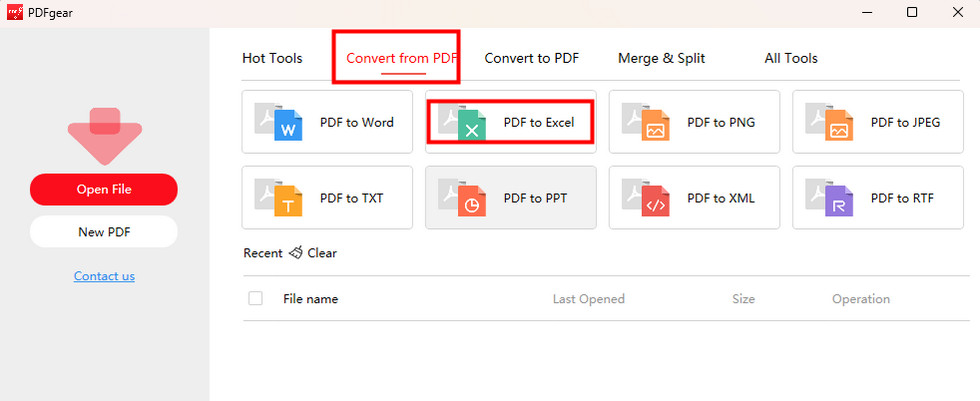Click the PDF to RTF icon
This screenshot has width=980, height=401.
pyautogui.click(x=829, y=197)
